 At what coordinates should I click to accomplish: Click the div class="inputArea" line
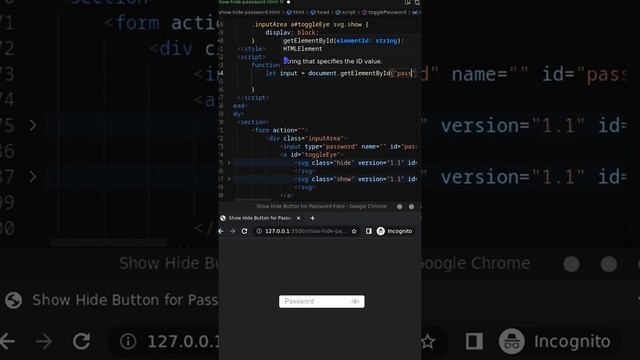coord(307,139)
